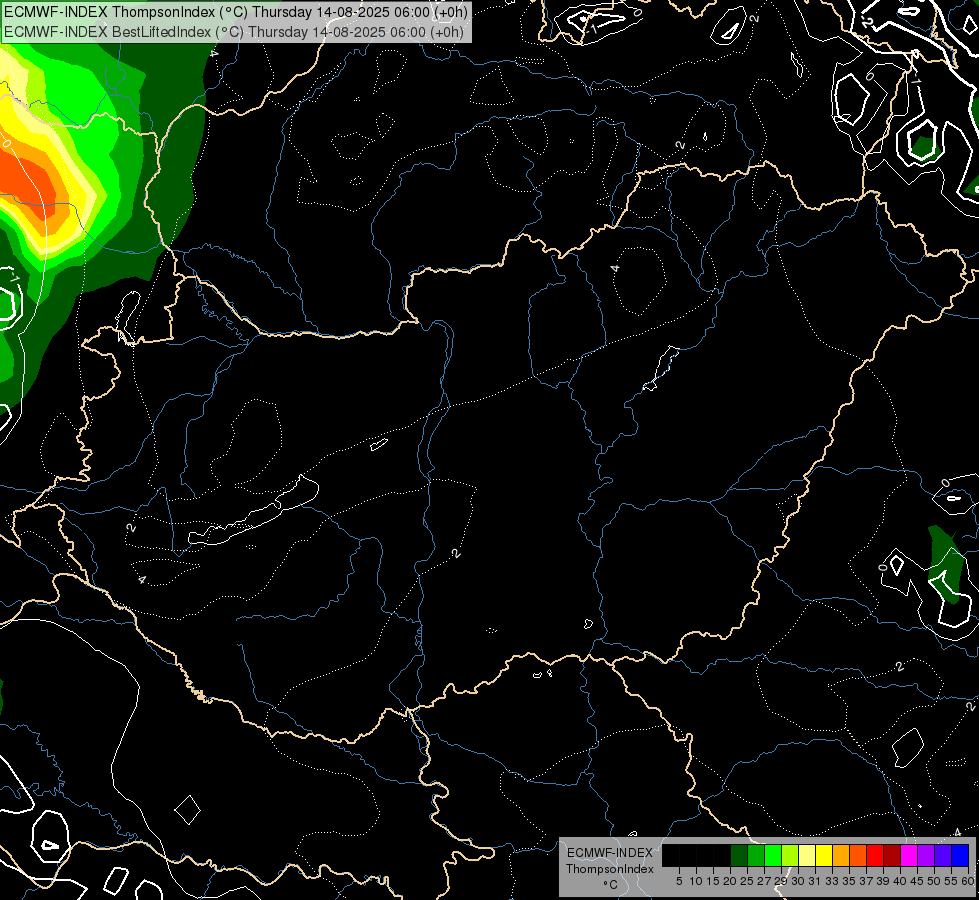
Task: Select the dark green 20–25 legend swatch
Action: [x=739, y=855]
